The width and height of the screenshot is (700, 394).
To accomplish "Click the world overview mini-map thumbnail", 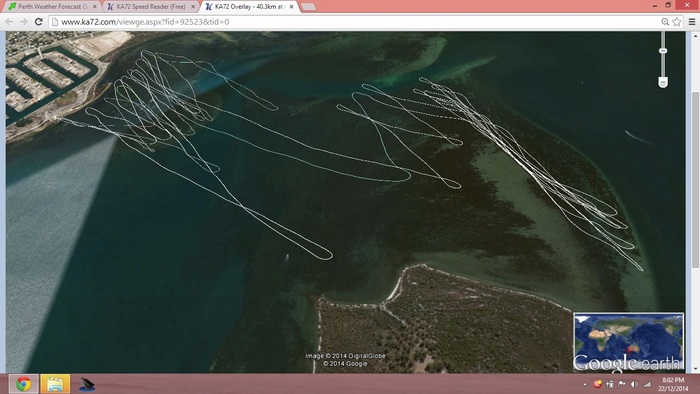I will [x=628, y=342].
